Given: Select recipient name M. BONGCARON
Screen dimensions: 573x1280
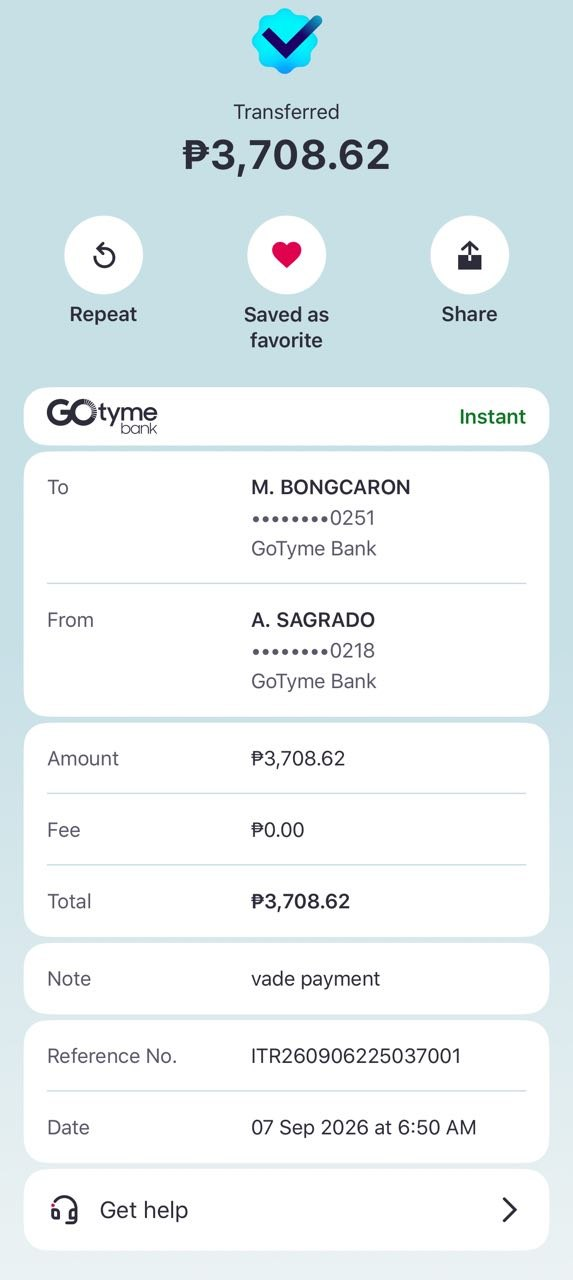Looking at the screenshot, I should coord(331,488).
